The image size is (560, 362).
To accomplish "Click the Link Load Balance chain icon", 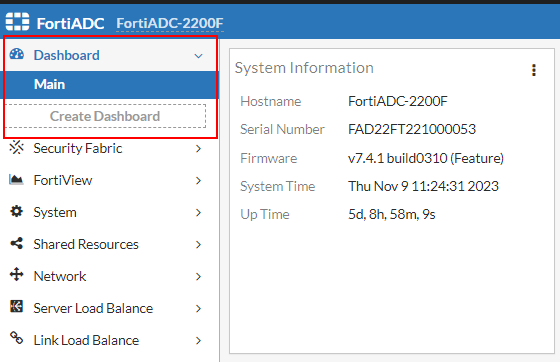I will coord(16,338).
